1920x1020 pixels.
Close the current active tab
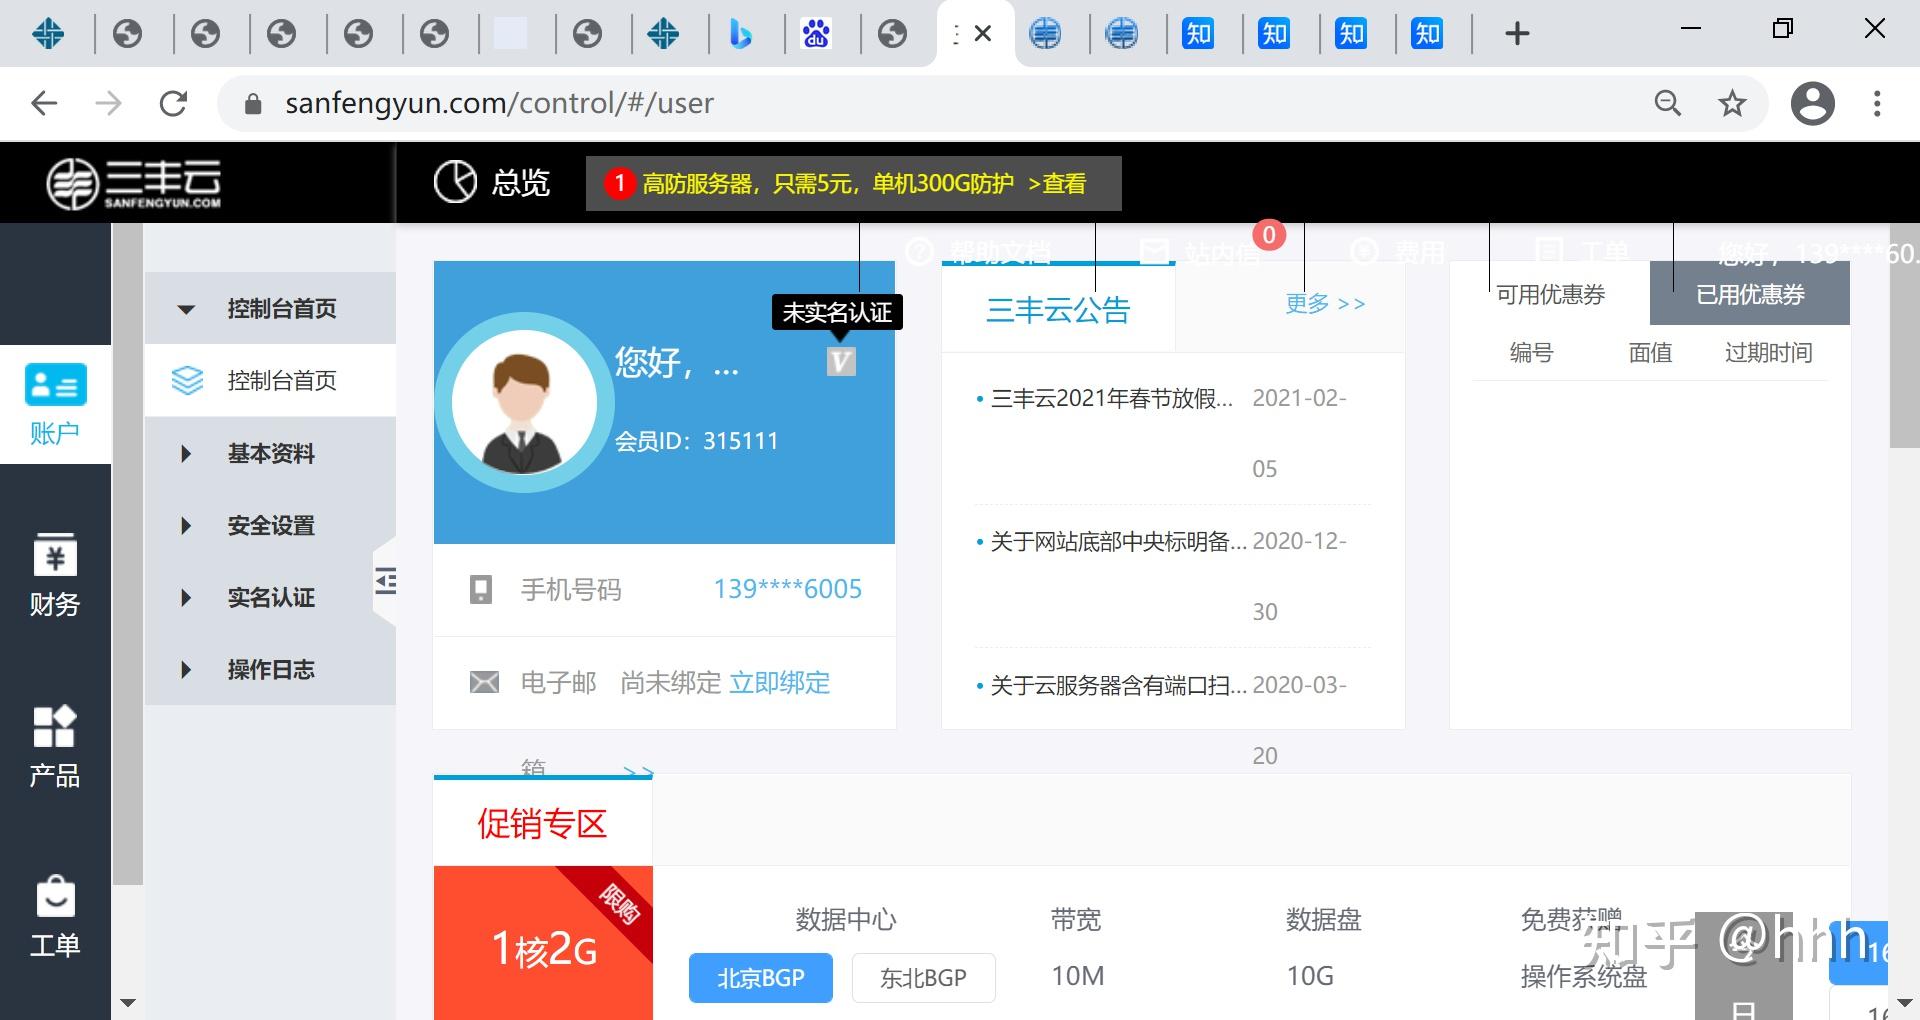coord(983,33)
